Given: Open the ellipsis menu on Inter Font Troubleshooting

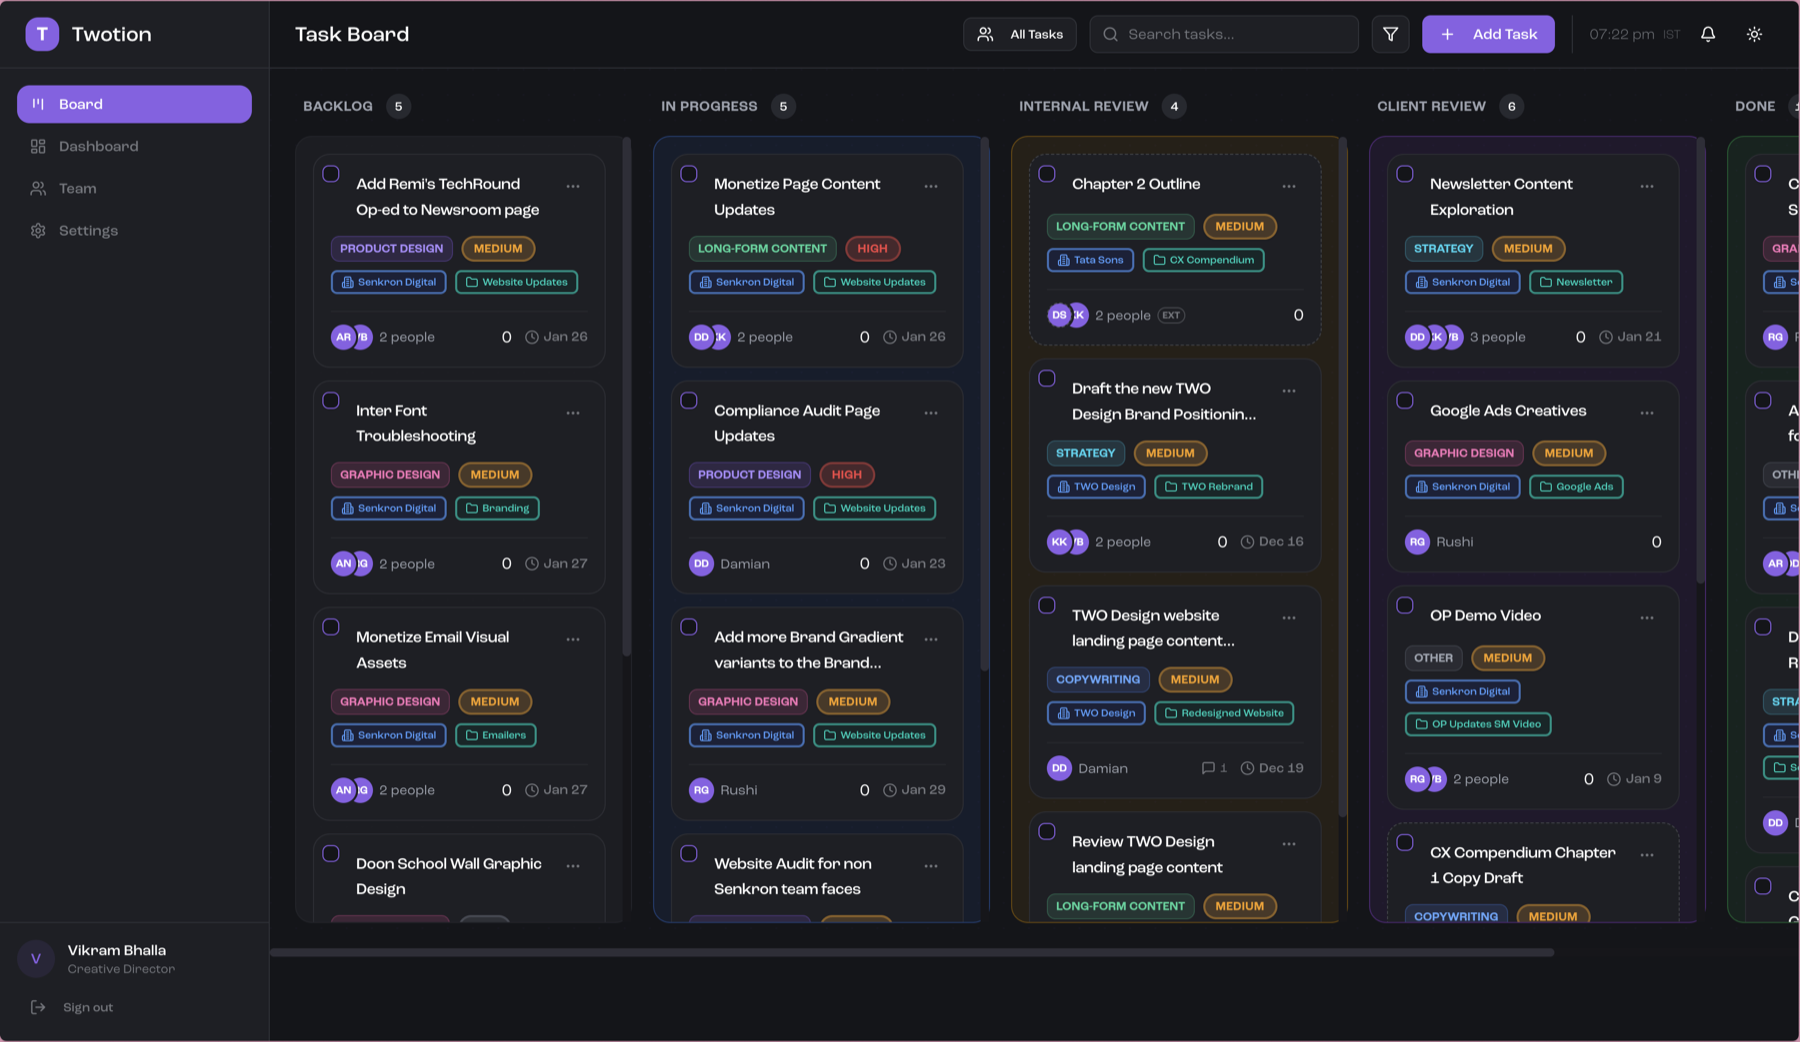Looking at the screenshot, I should tap(573, 411).
